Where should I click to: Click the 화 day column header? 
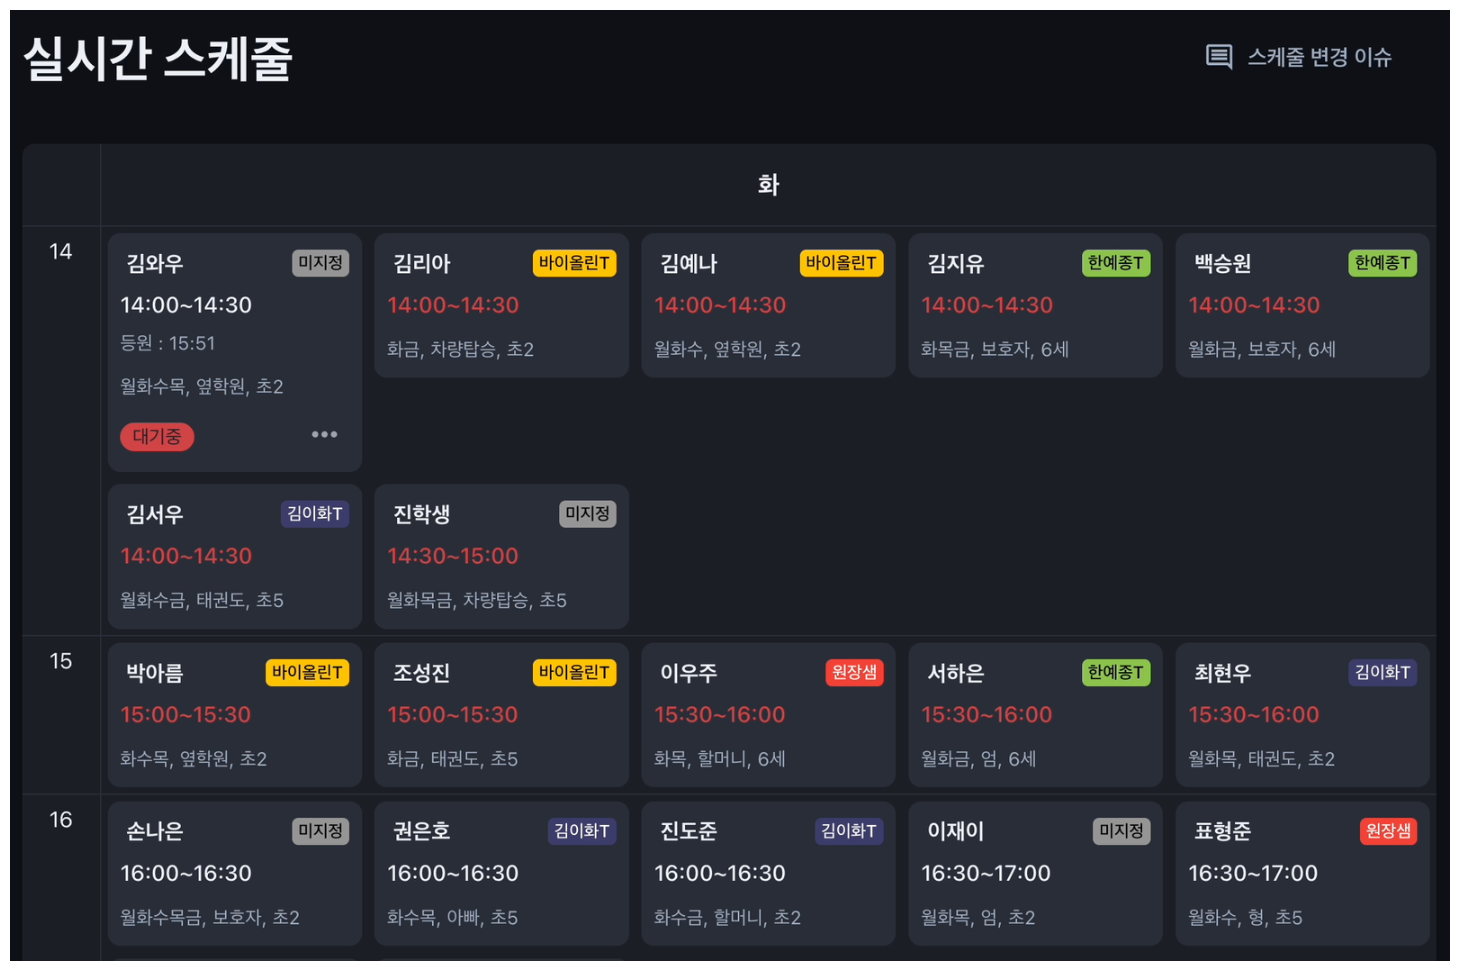pyautogui.click(x=768, y=185)
